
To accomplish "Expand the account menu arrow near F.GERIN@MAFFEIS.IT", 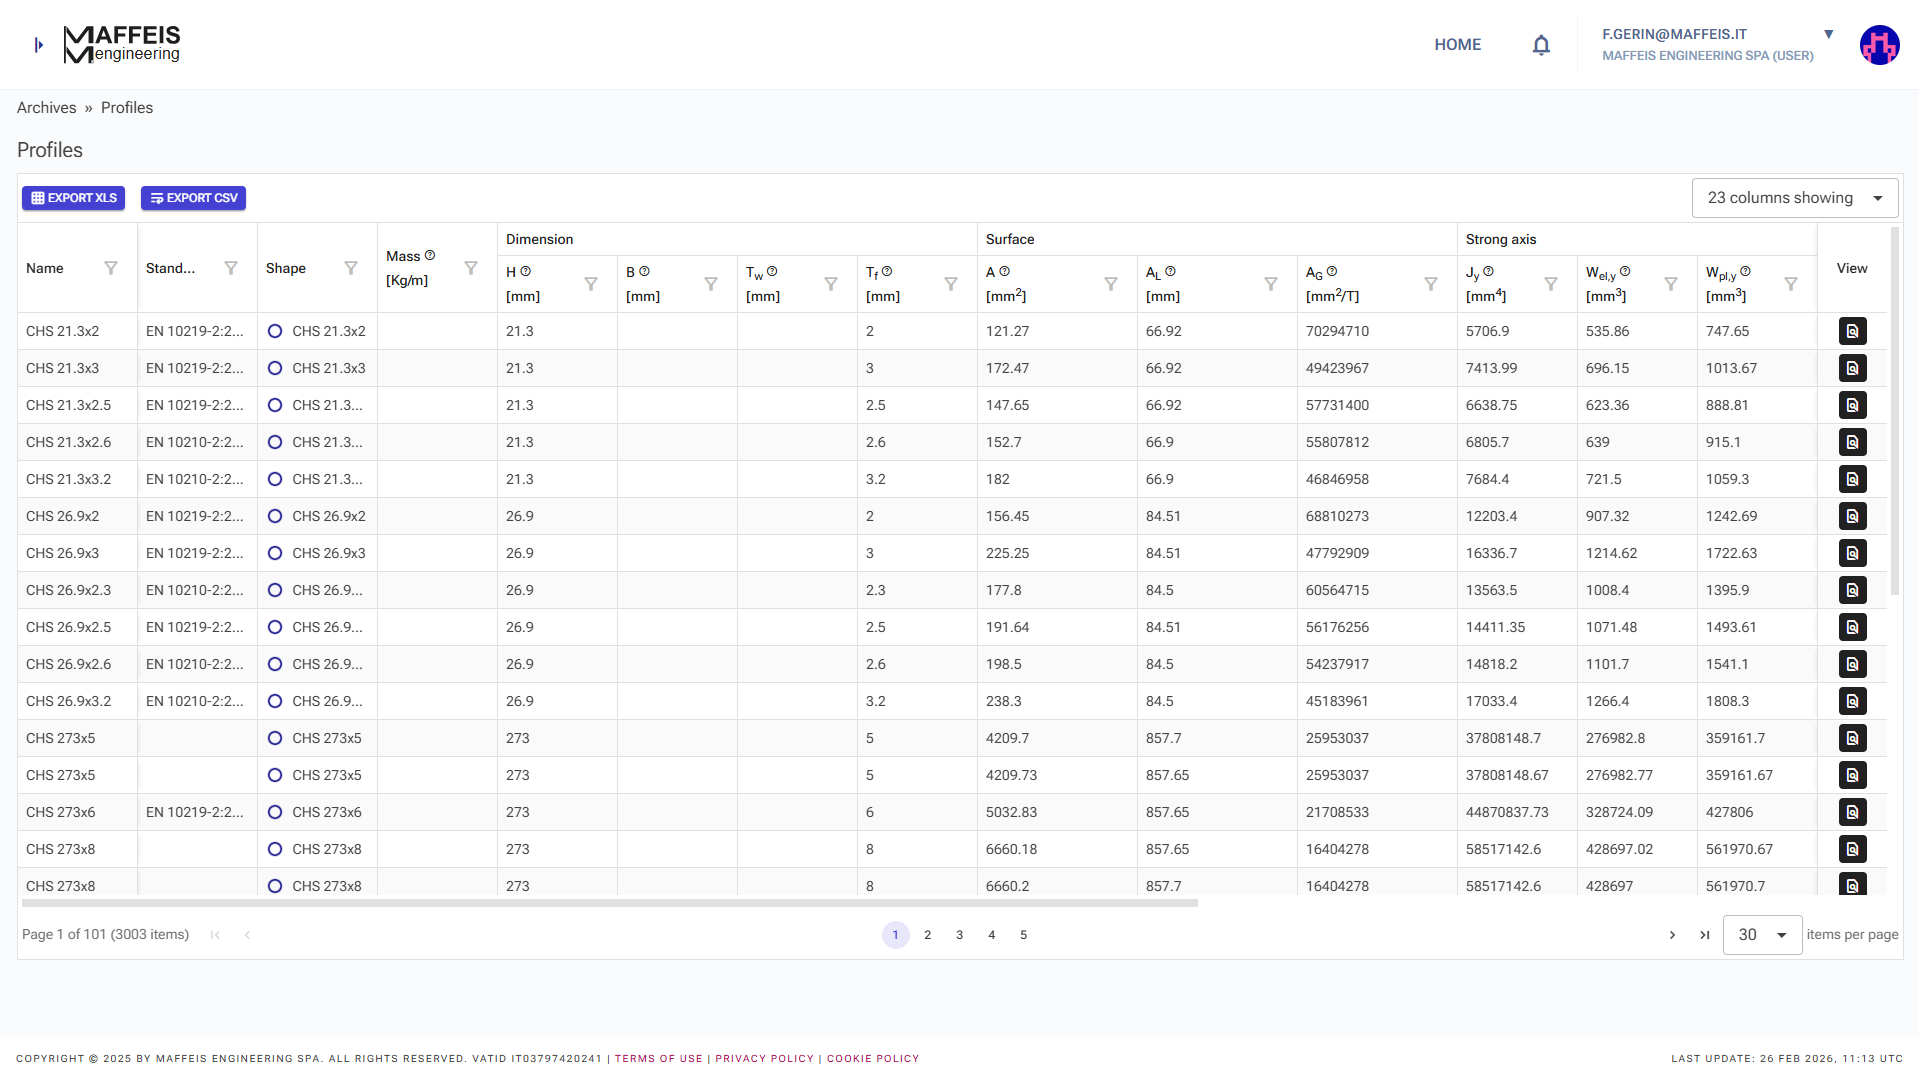I will (x=1828, y=33).
